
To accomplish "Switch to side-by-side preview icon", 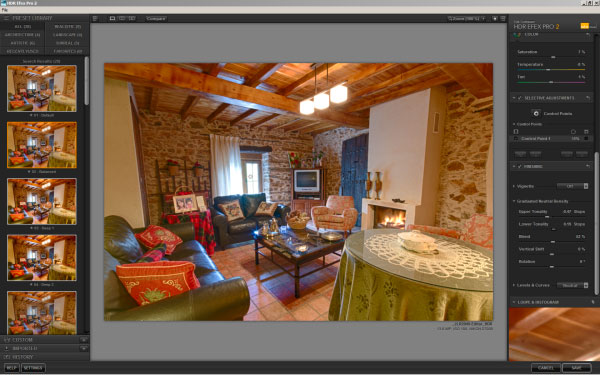I will (132, 18).
